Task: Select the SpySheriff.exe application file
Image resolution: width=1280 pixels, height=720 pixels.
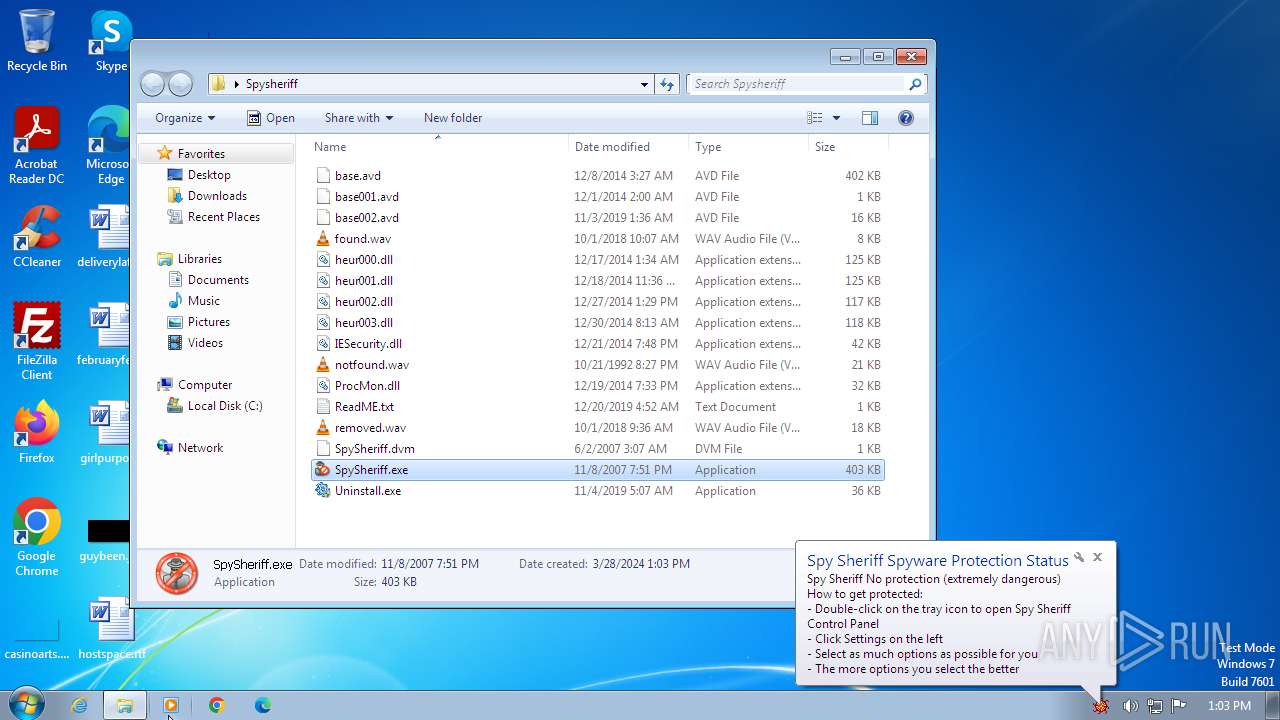Action: coord(597,470)
